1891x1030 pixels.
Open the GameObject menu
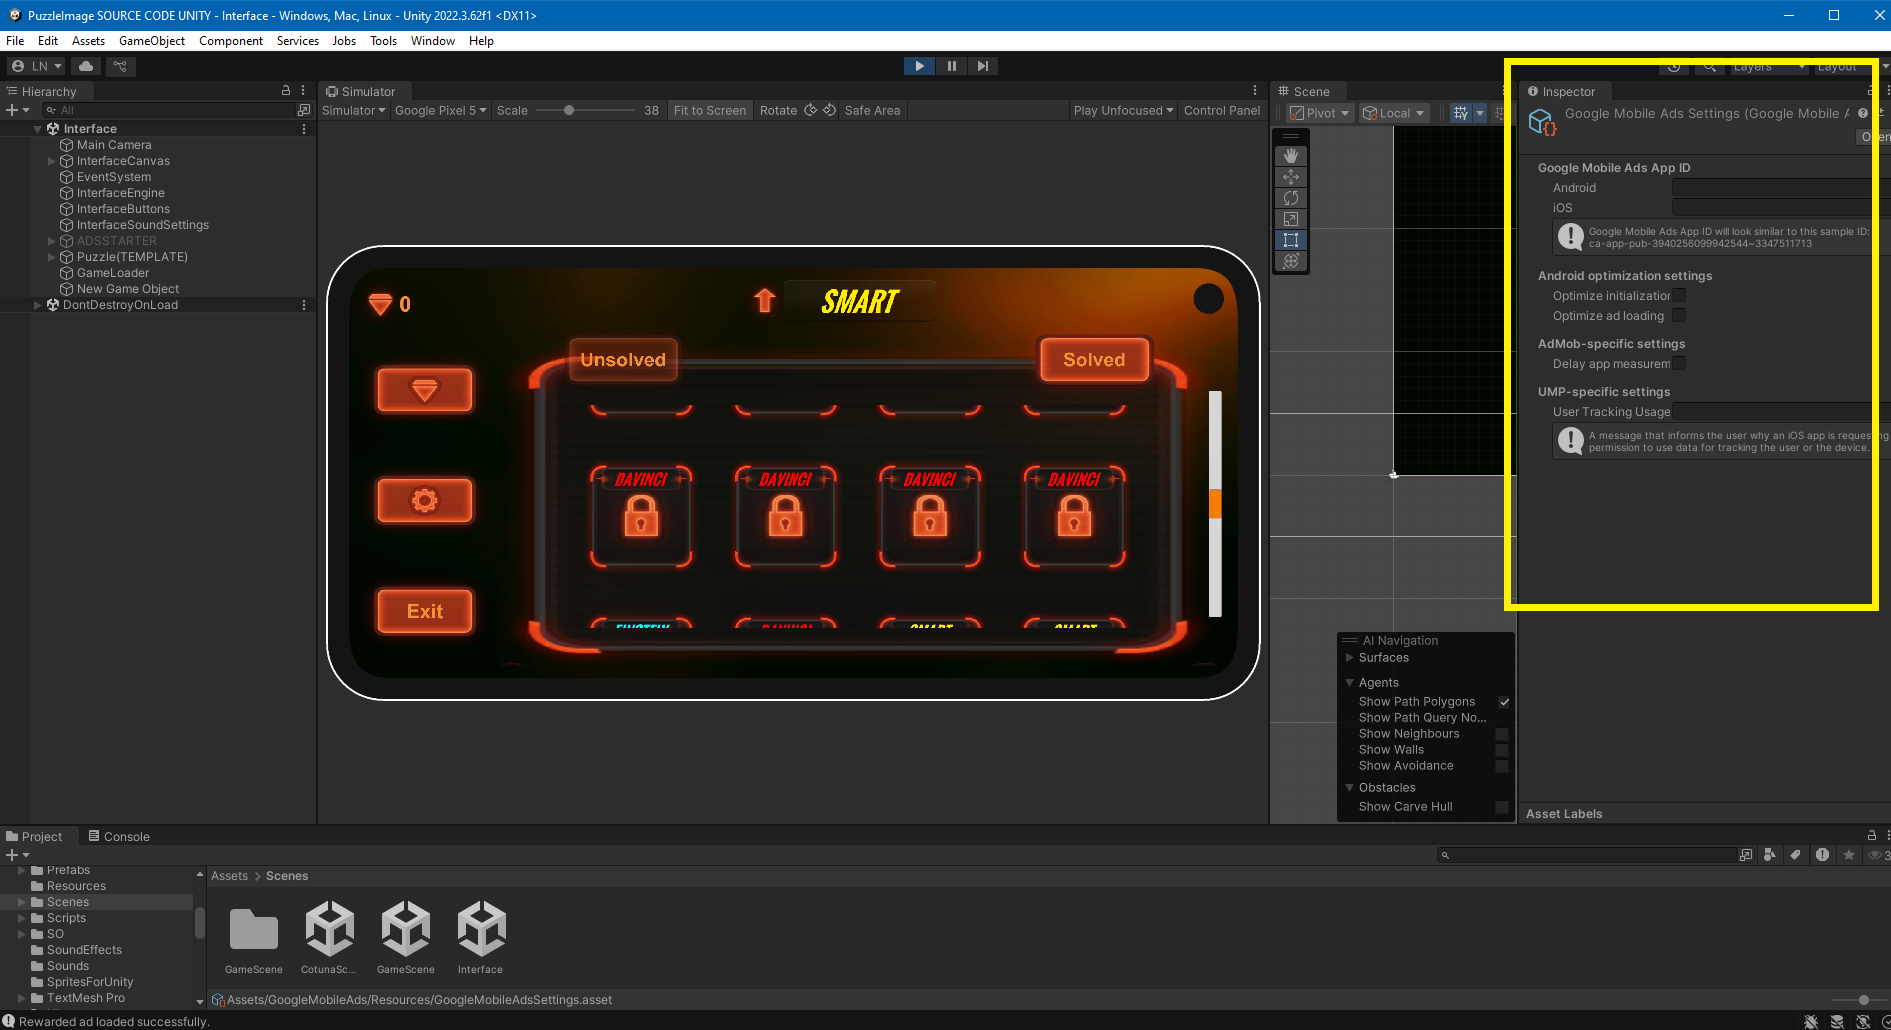[x=152, y=41]
